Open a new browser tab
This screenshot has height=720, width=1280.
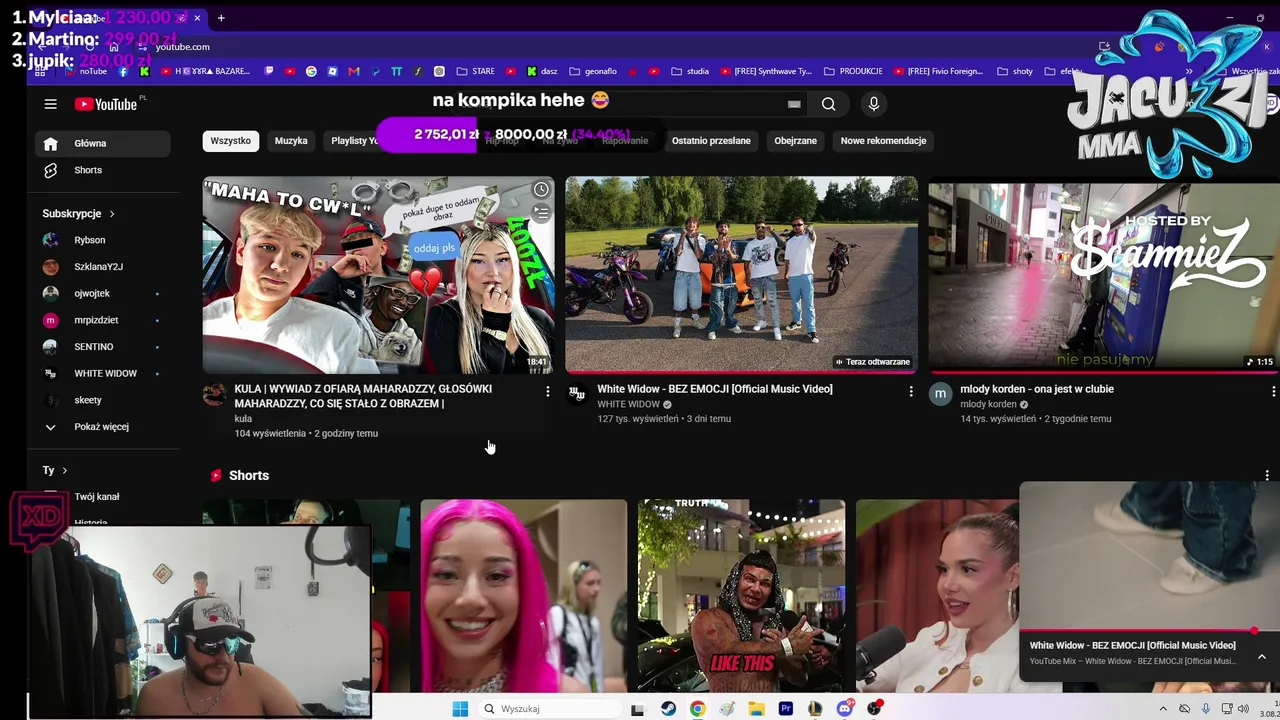click(x=221, y=18)
